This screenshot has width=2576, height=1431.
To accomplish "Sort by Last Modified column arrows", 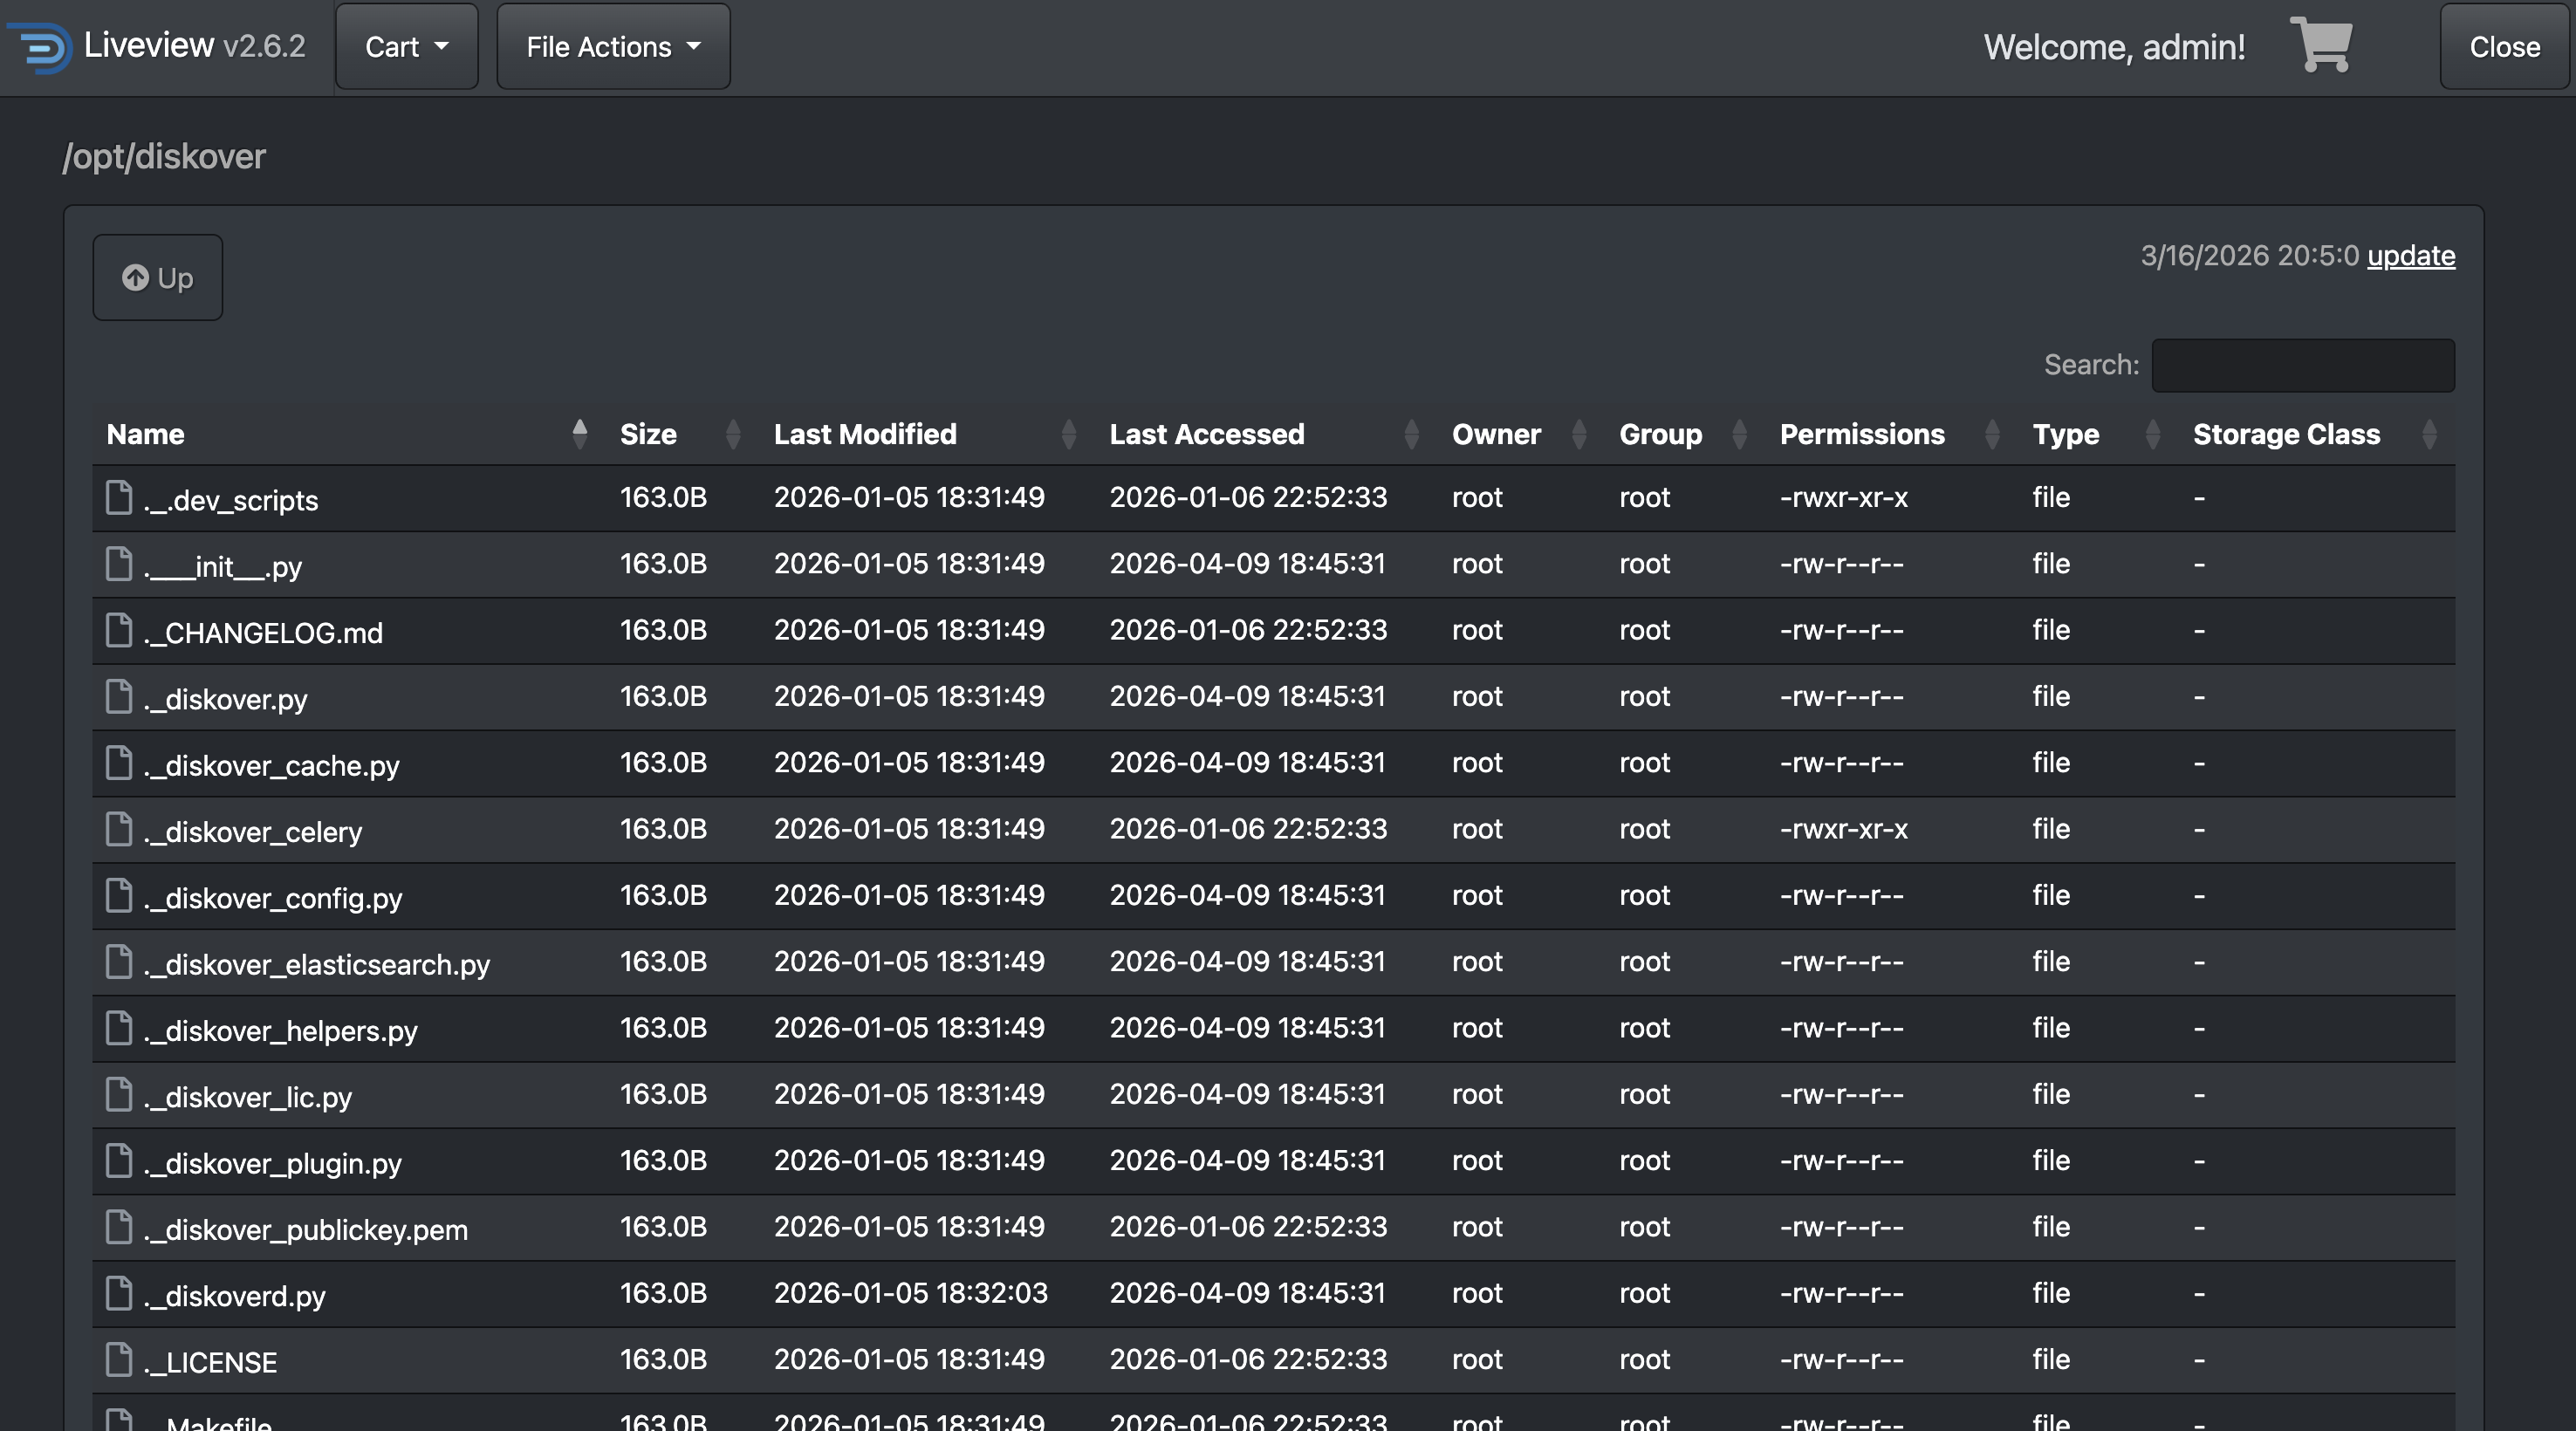I will (1068, 434).
